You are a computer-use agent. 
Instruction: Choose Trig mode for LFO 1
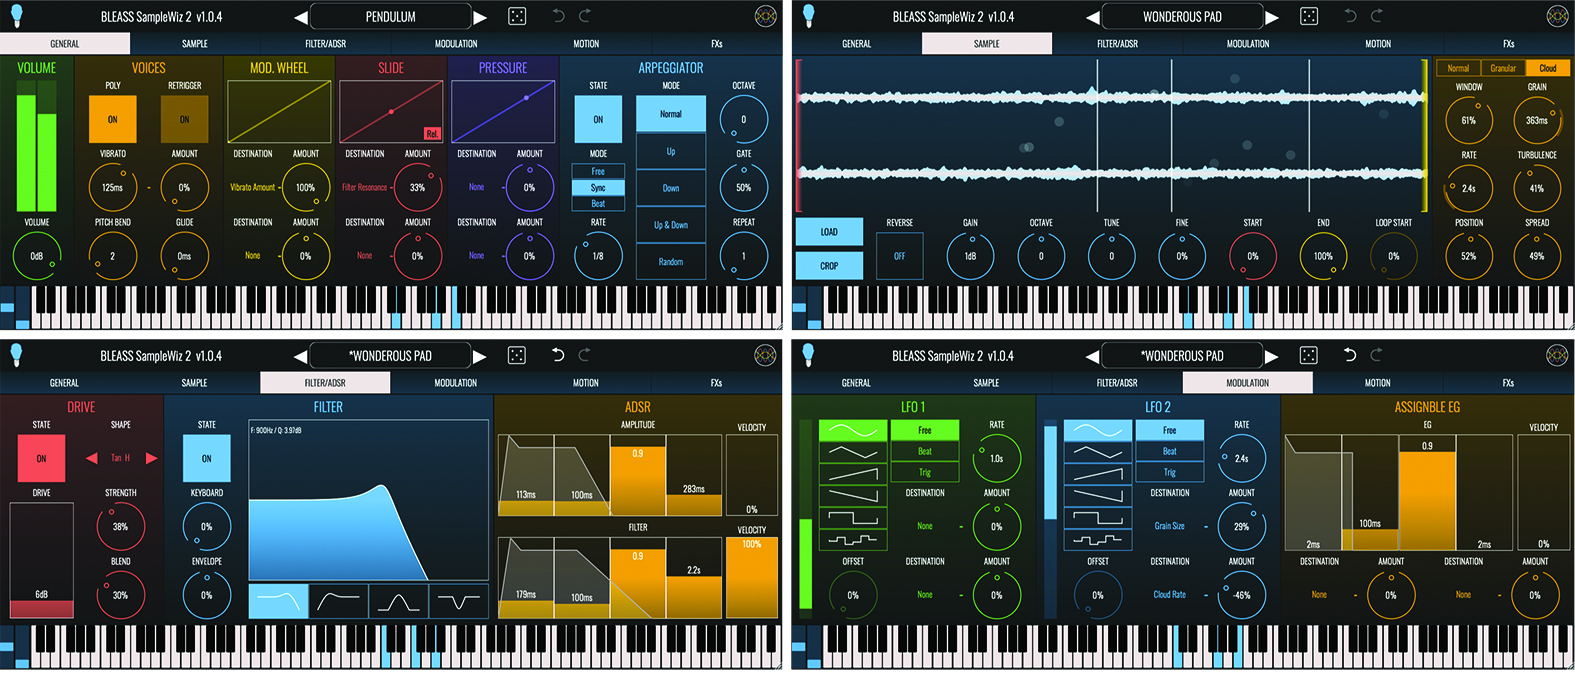(925, 472)
